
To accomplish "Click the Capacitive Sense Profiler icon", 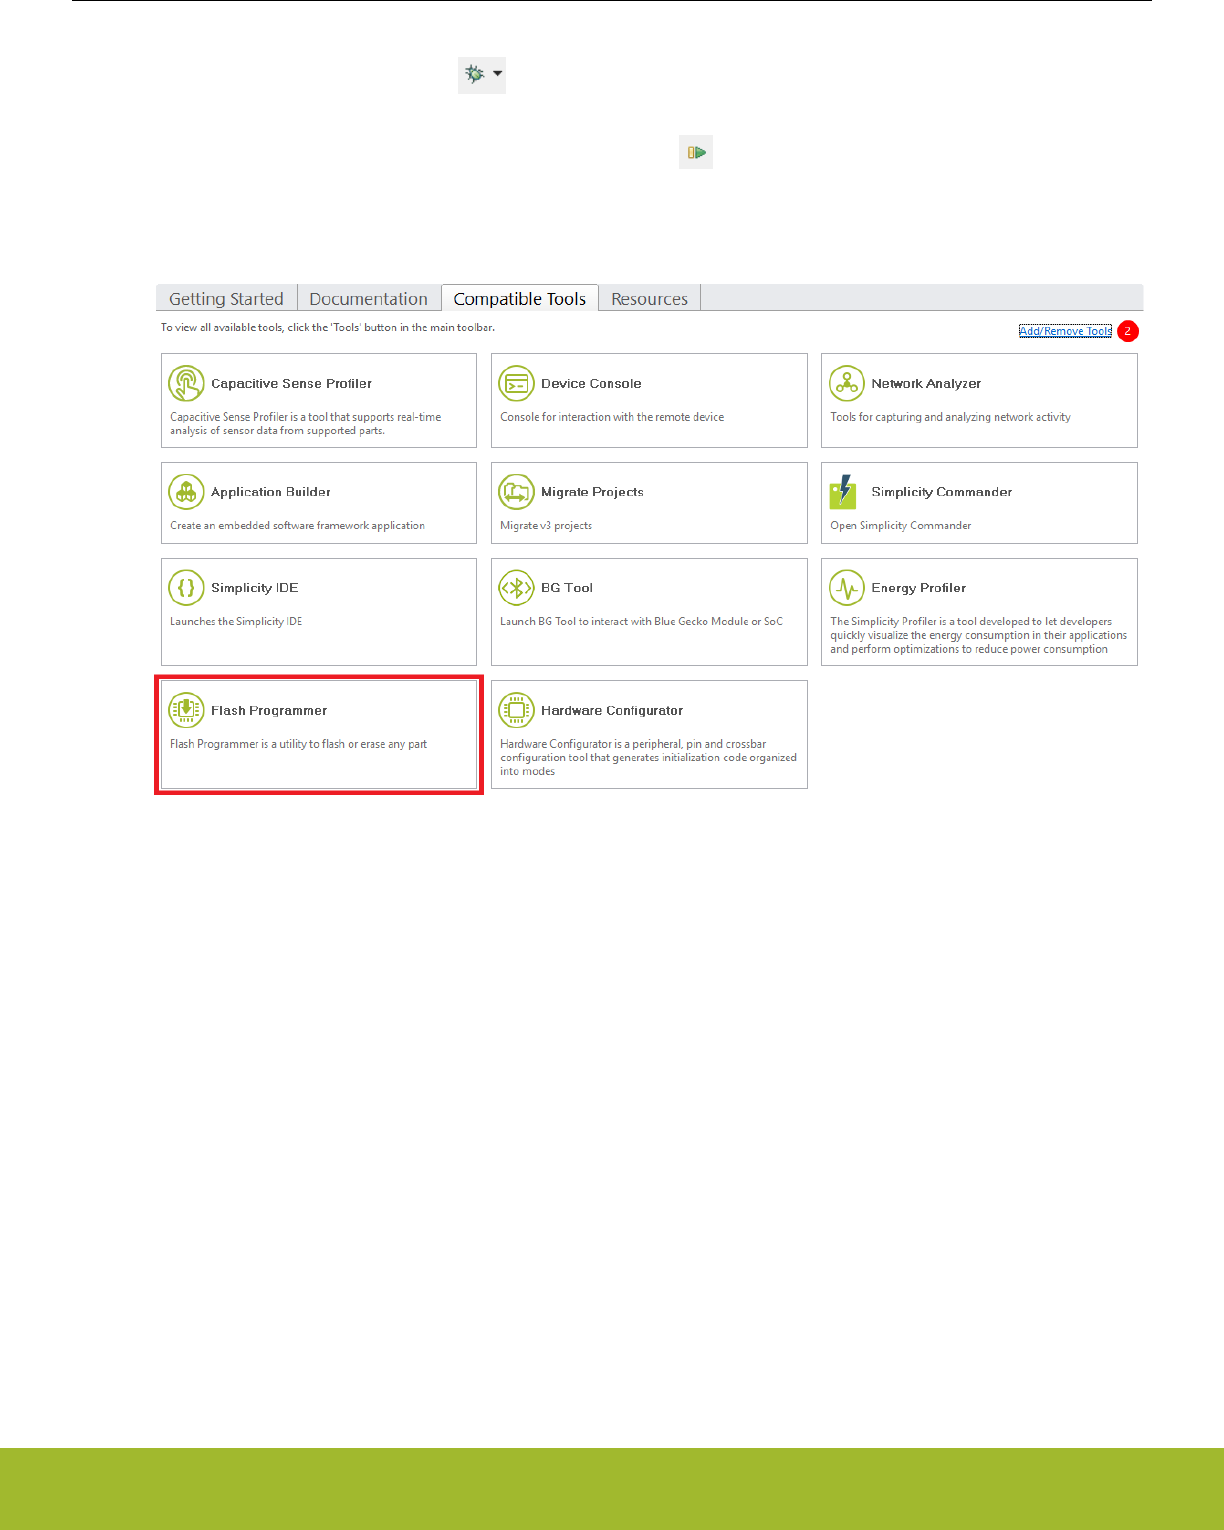I will coord(186,384).
